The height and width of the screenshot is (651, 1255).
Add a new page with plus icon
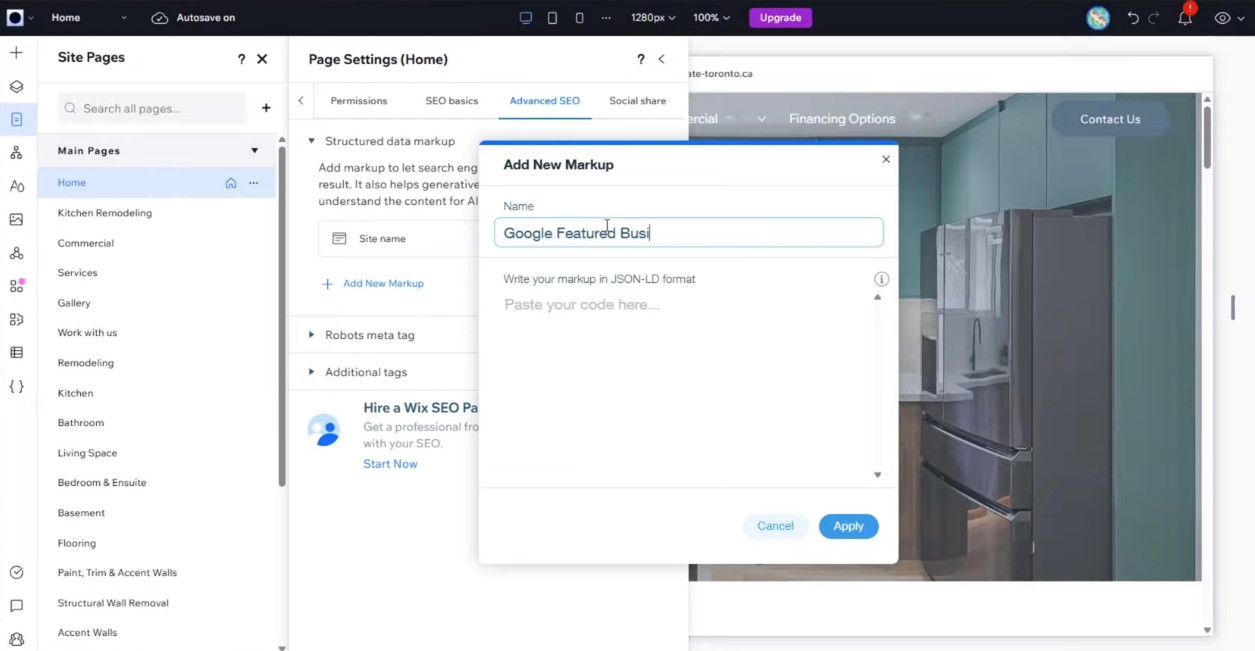click(266, 108)
